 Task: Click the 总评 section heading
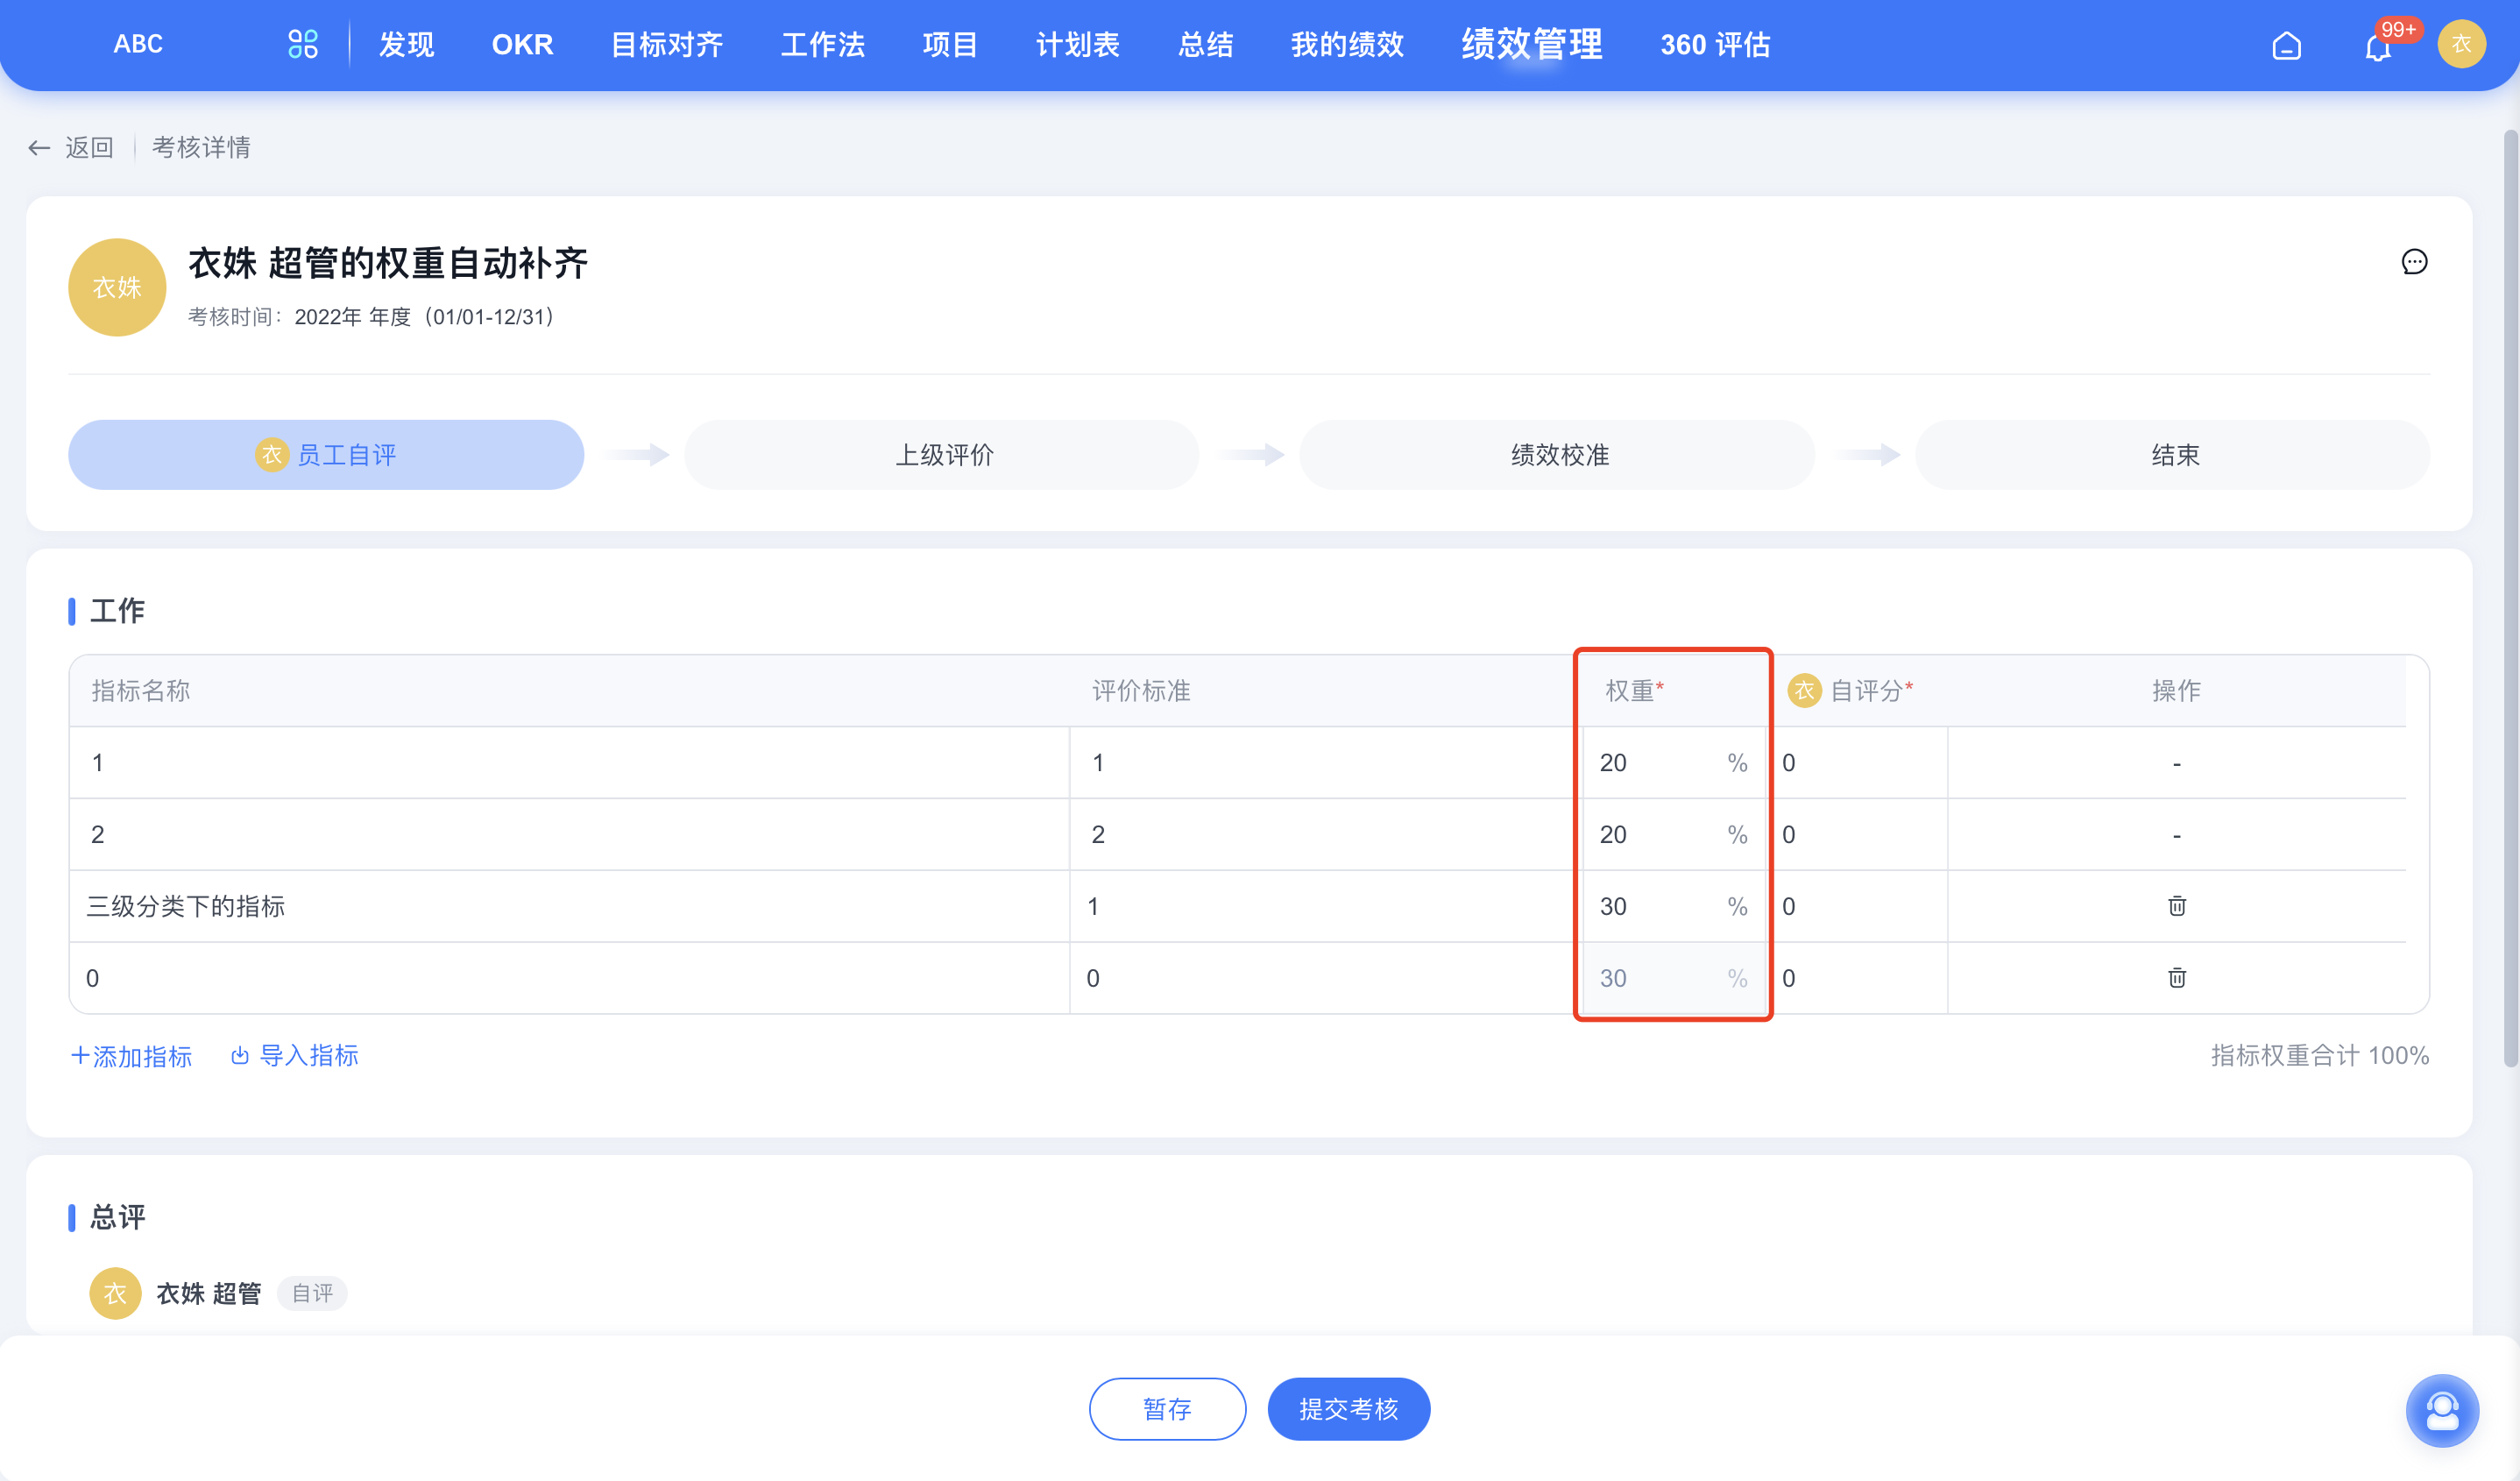click(117, 1217)
